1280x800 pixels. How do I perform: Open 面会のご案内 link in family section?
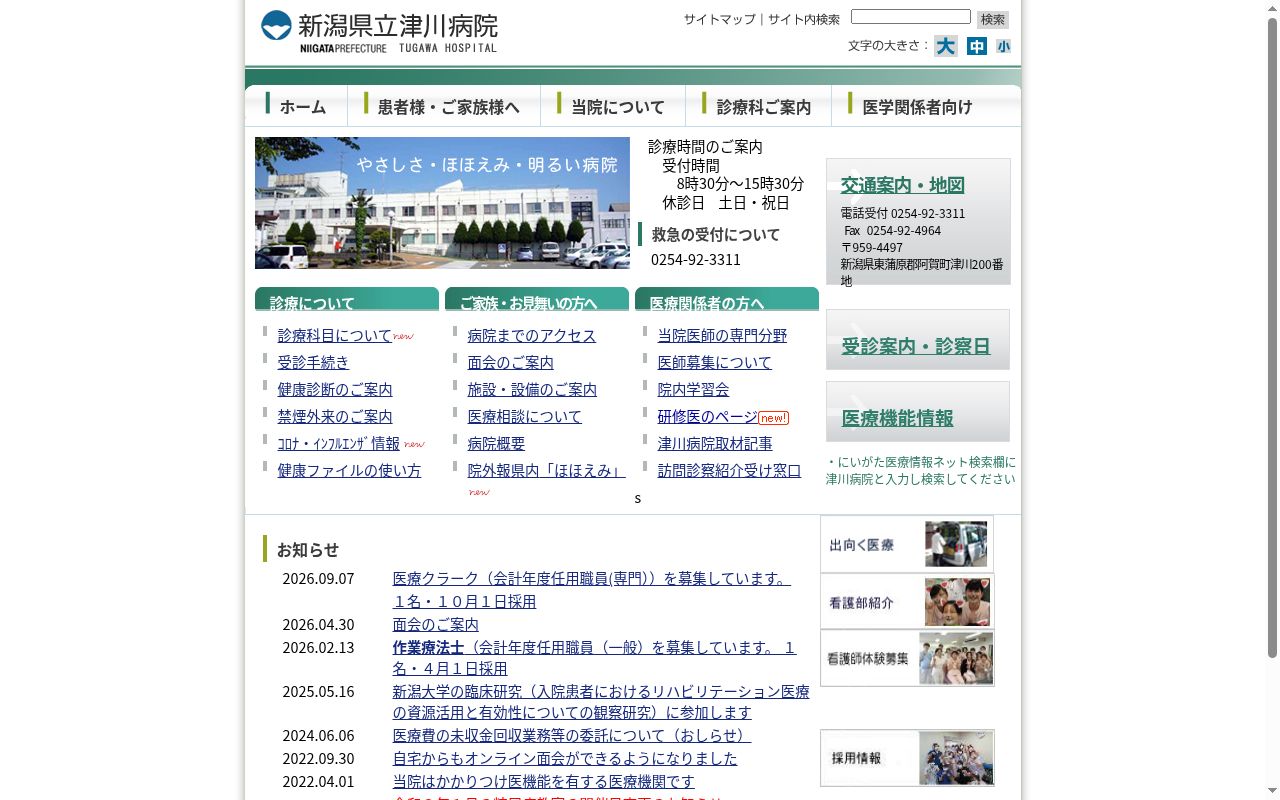(x=510, y=362)
